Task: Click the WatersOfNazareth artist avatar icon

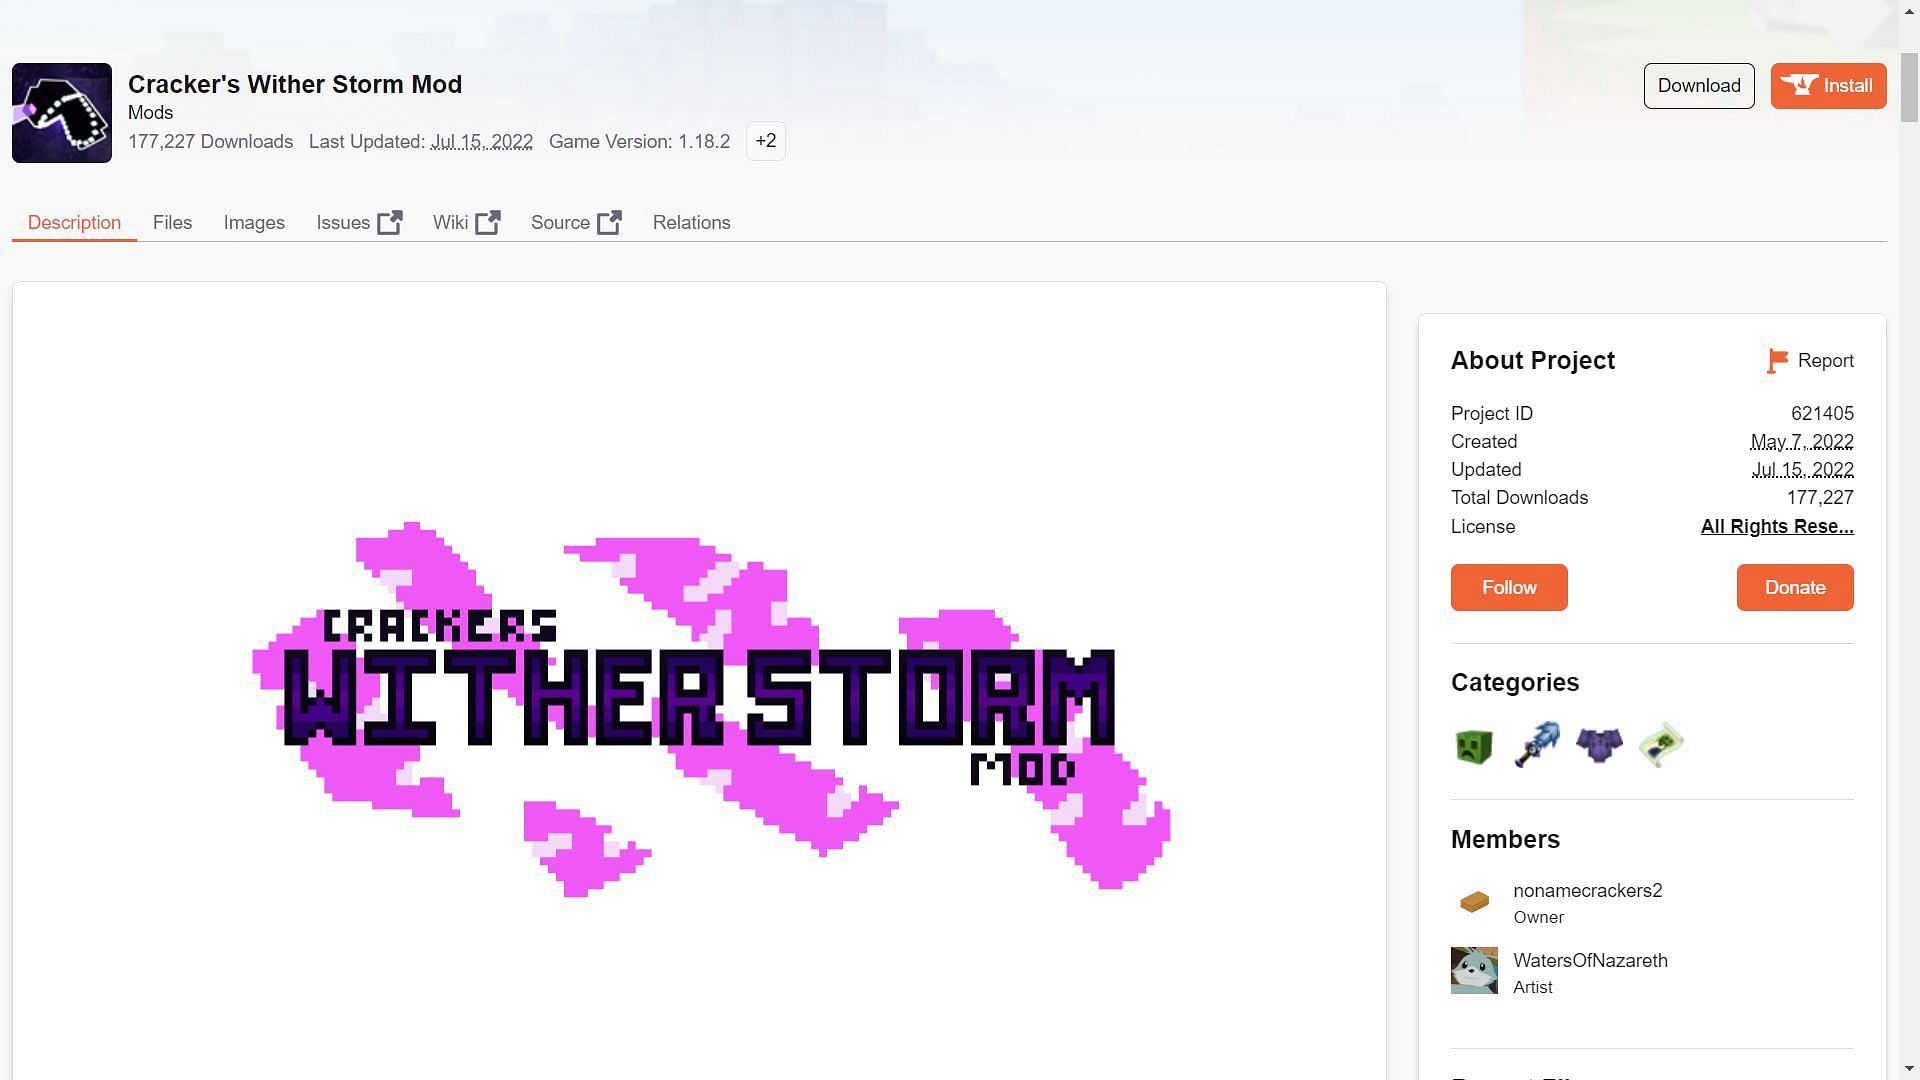Action: [x=1473, y=969]
